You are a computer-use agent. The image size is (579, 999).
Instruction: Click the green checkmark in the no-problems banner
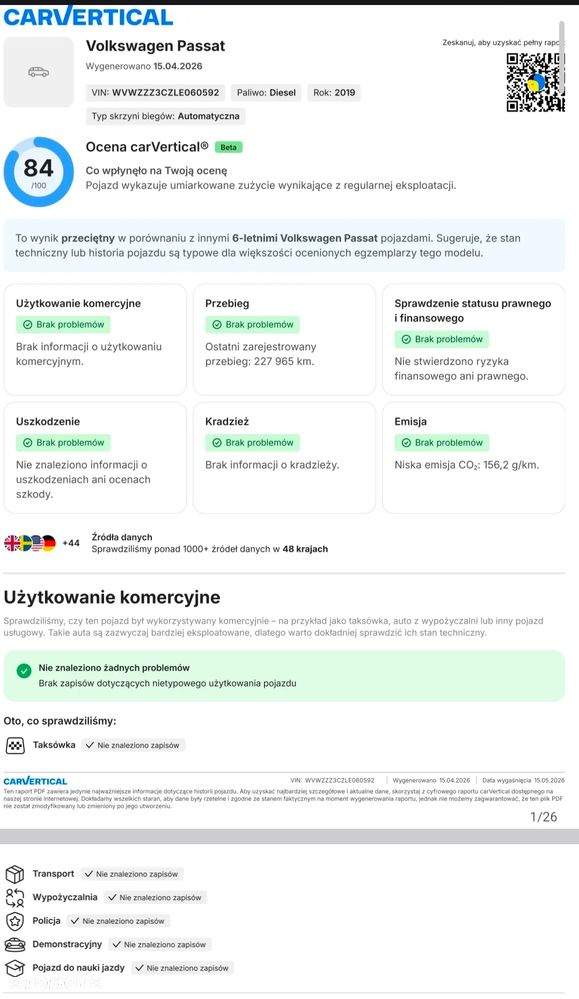point(24,671)
